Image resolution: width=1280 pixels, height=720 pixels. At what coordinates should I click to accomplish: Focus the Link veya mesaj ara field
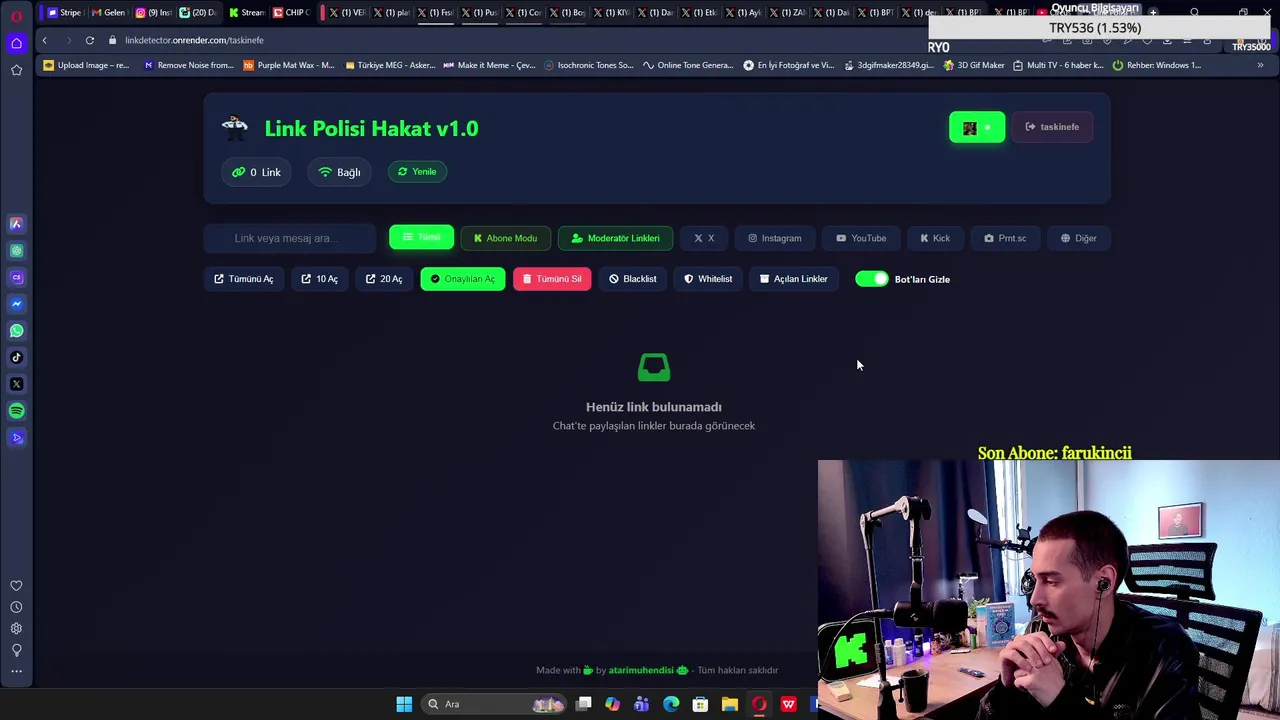tap(289, 238)
